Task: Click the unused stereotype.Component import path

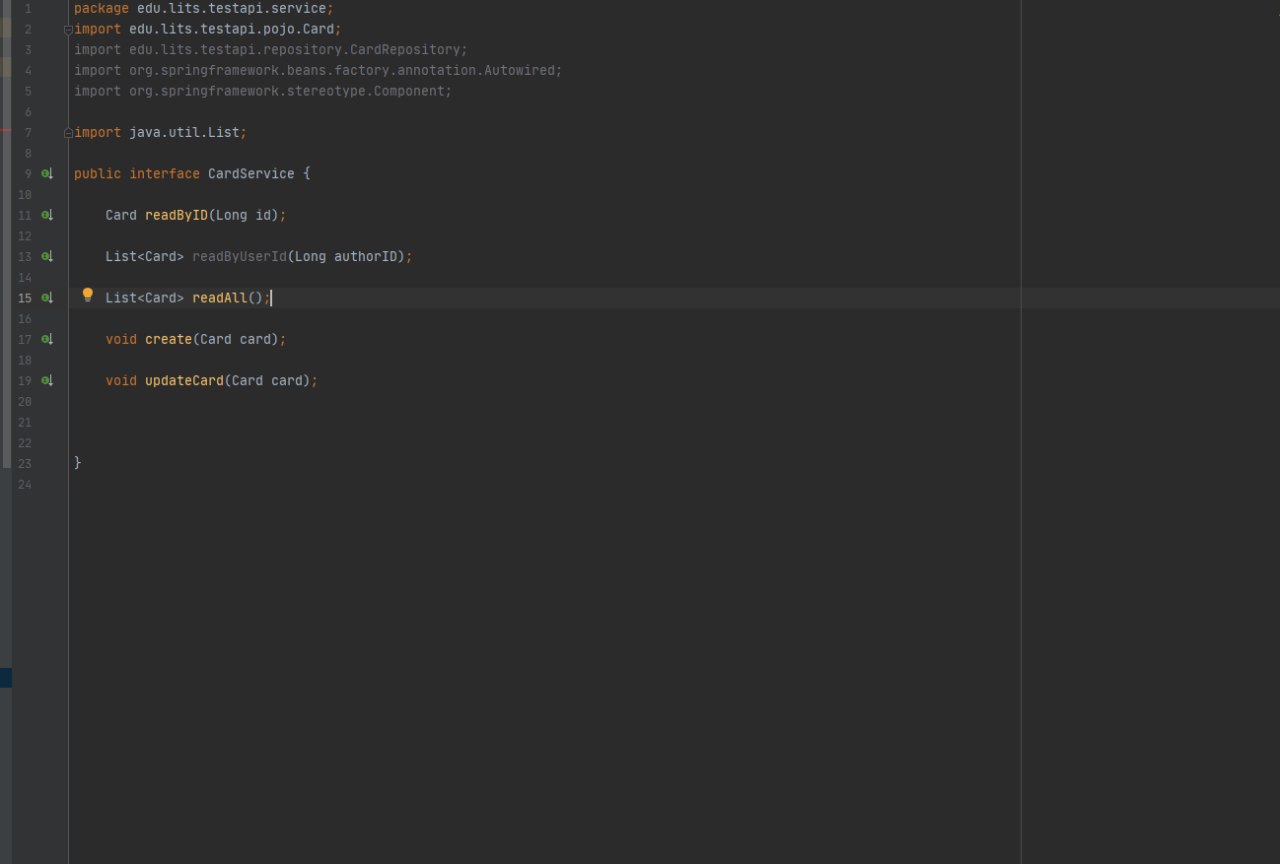Action: tap(286, 91)
